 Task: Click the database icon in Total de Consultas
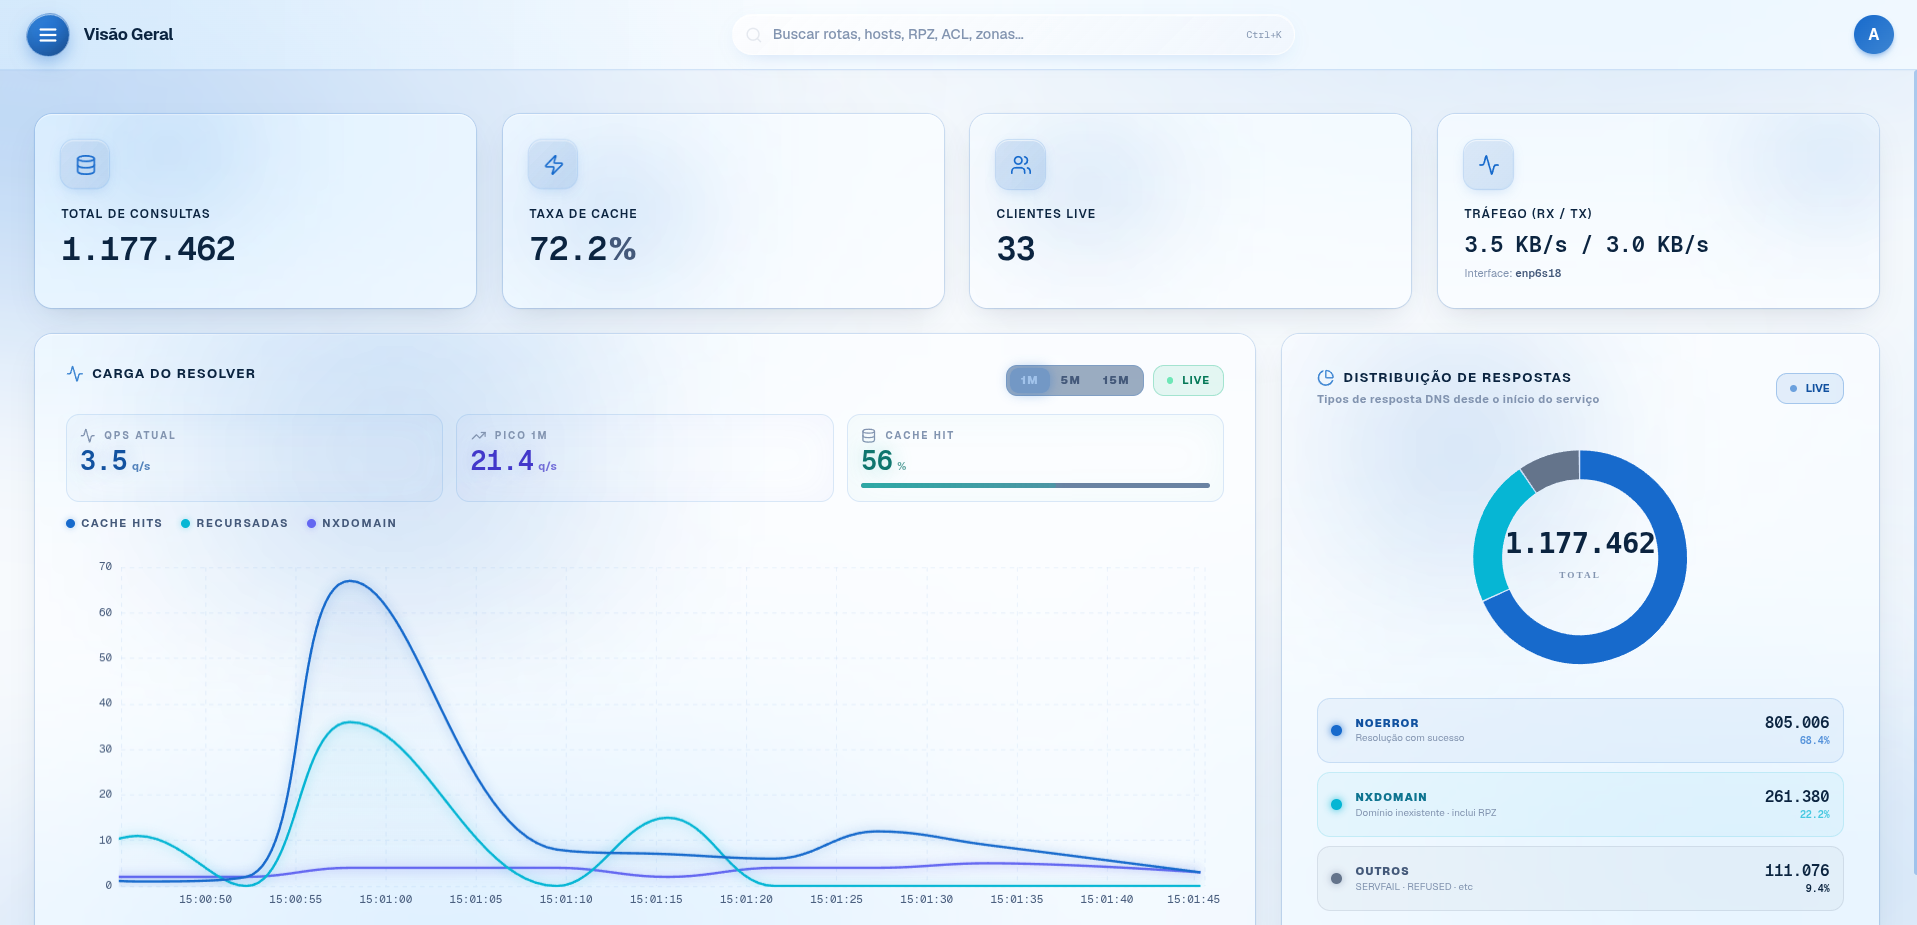point(86,165)
